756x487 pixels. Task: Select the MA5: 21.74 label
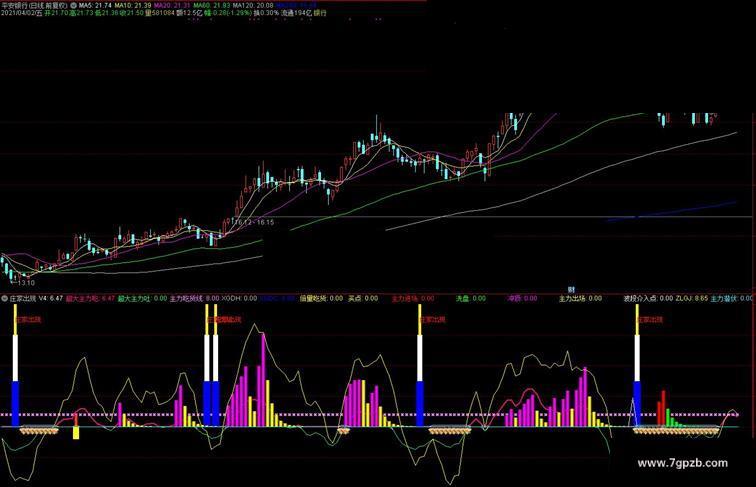coord(95,5)
